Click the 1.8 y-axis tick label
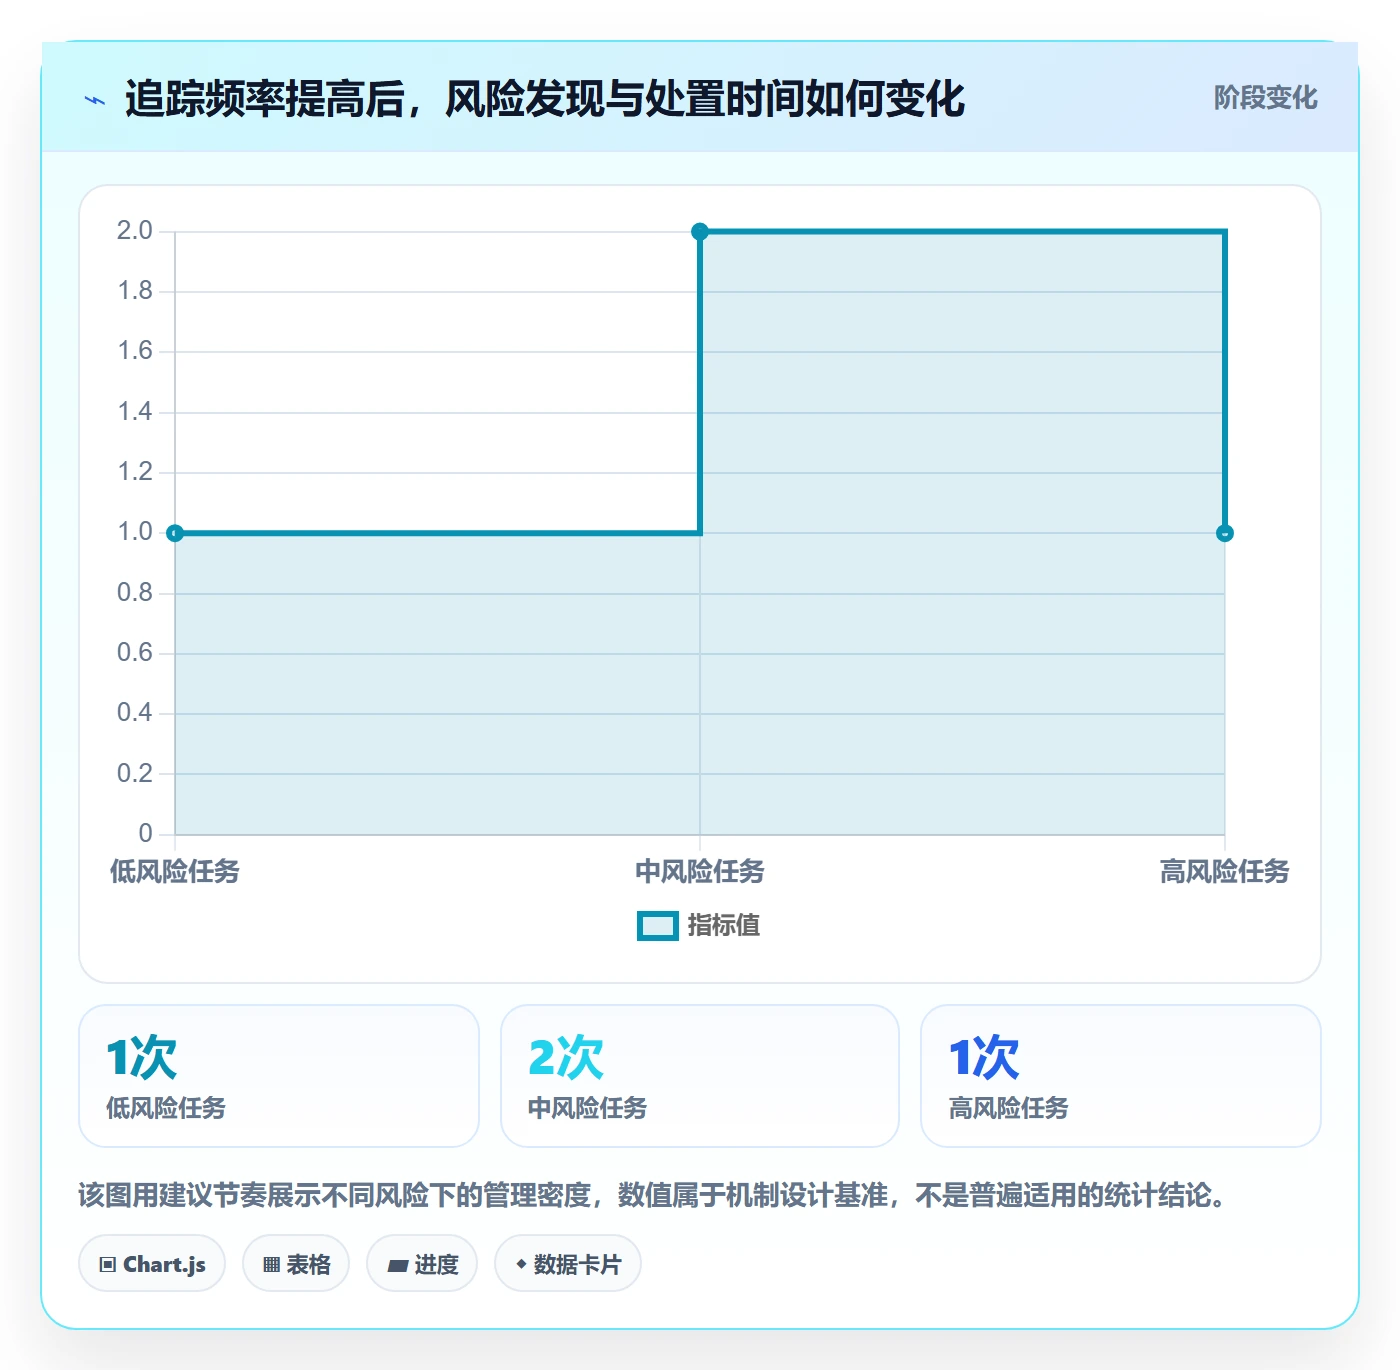This screenshot has height=1370, width=1400. click(135, 291)
